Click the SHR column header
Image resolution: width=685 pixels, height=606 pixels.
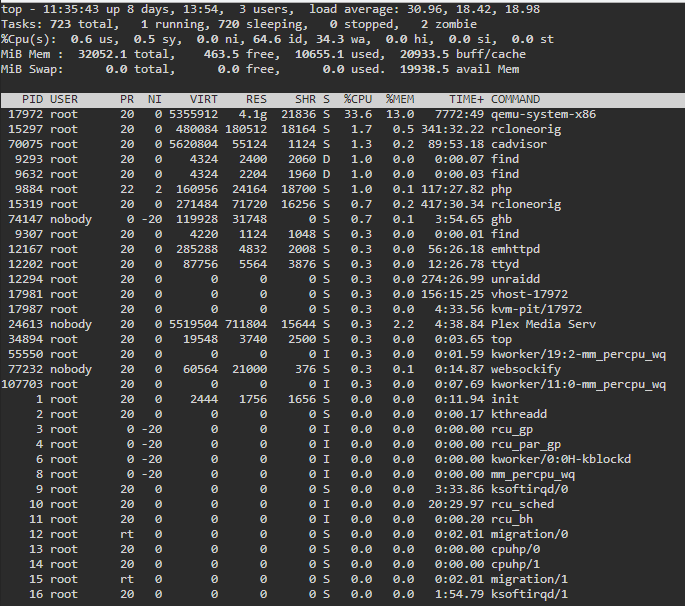point(305,100)
